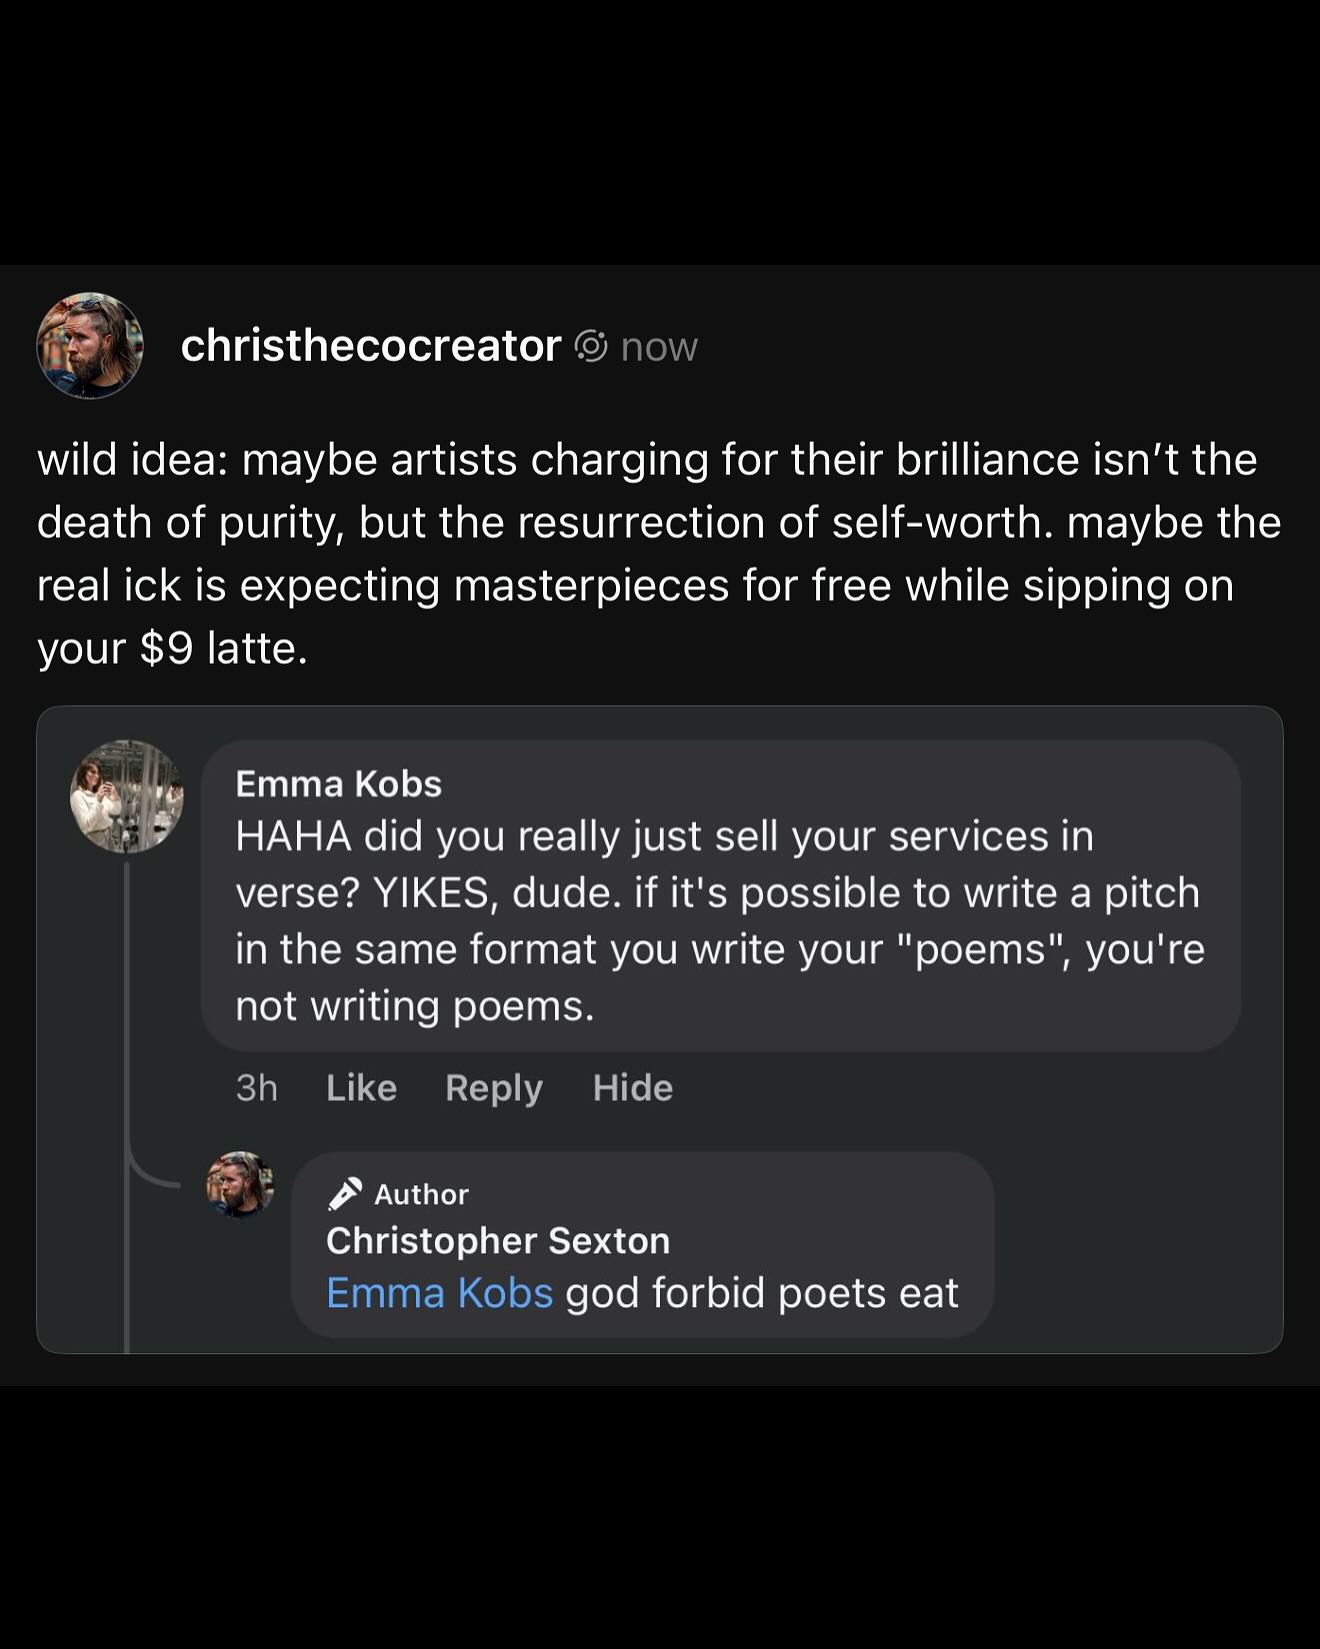Image resolution: width=1320 pixels, height=1649 pixels.
Task: Click the Emma Kobs commenter name
Action: (x=338, y=784)
